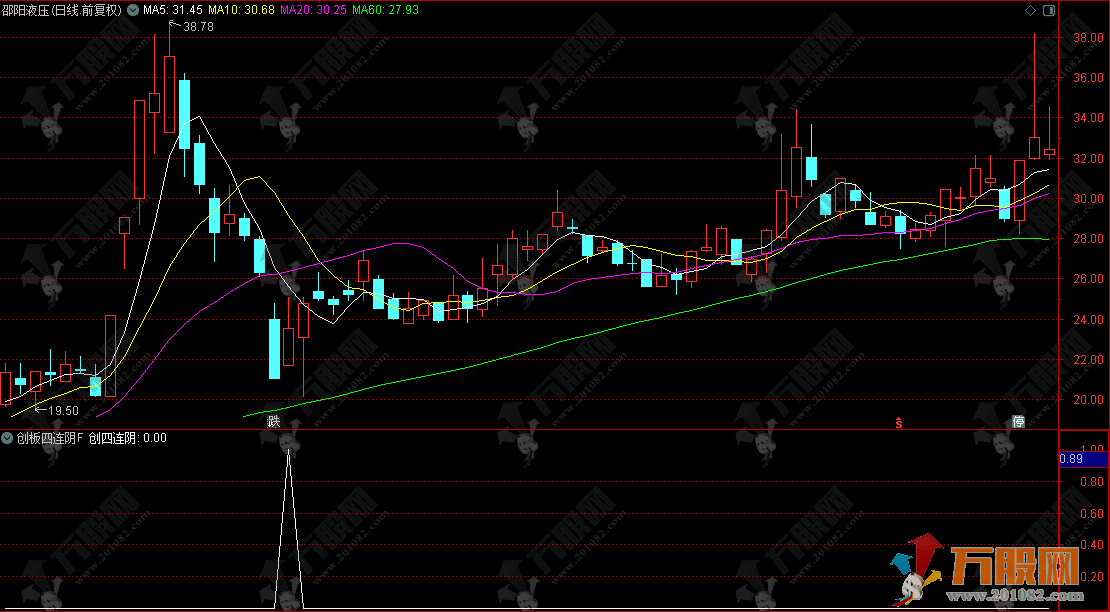Click the 28.00 price axis label

coord(1087,239)
